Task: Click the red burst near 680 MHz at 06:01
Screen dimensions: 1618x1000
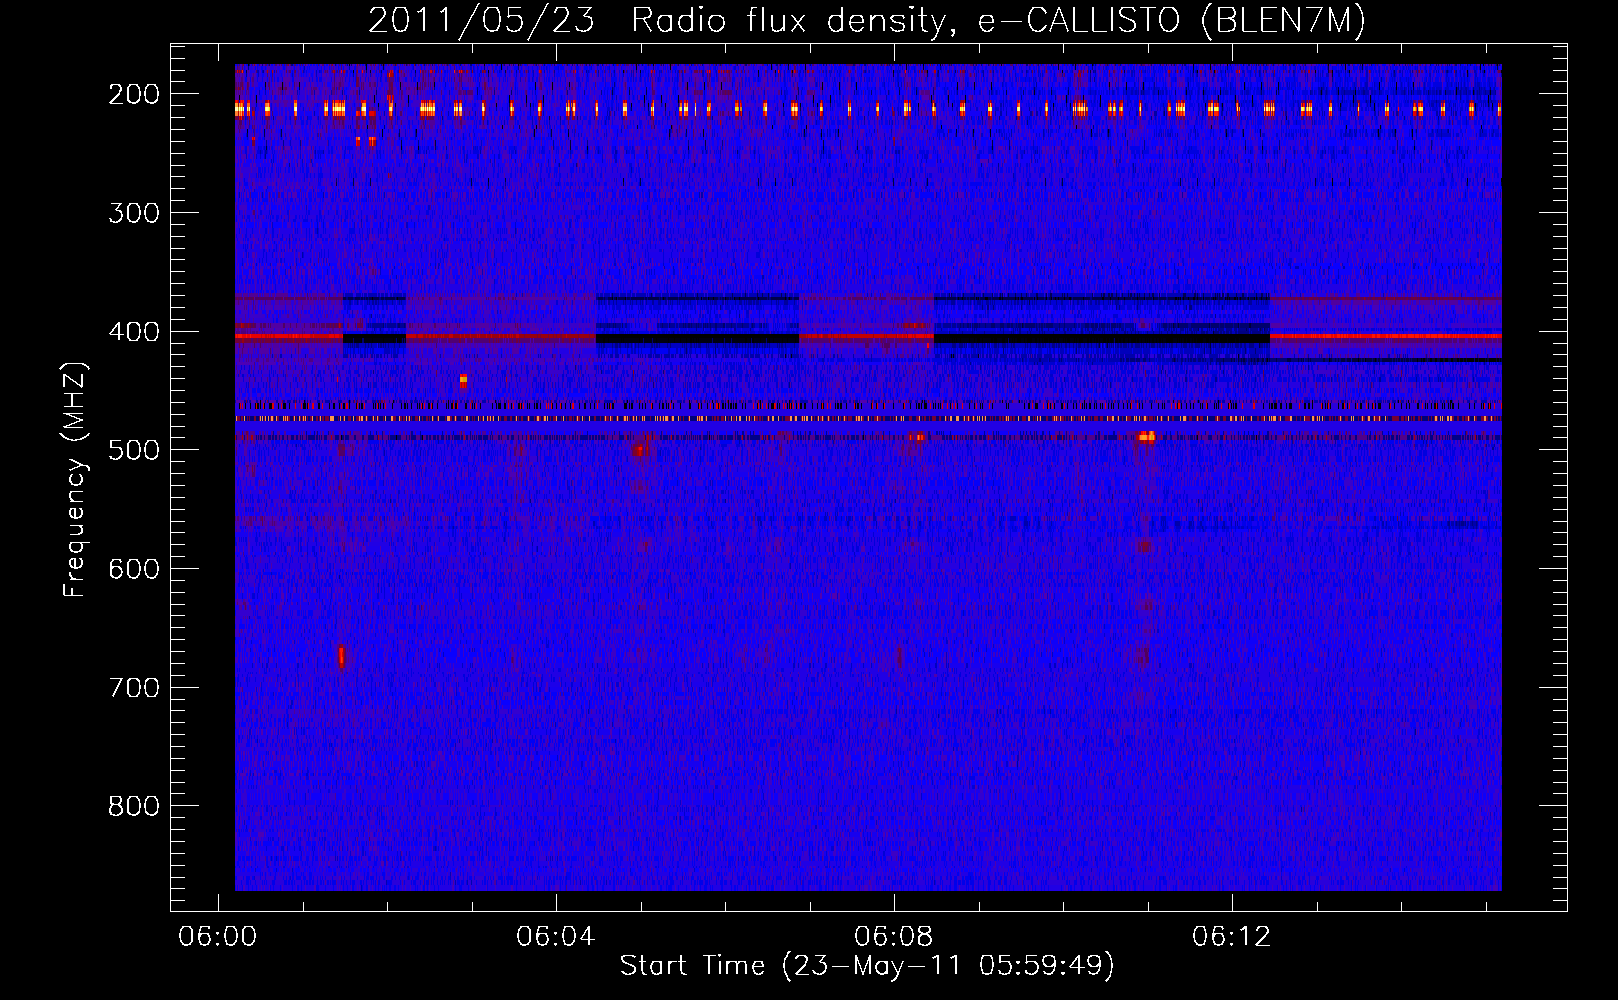Action: (341, 656)
